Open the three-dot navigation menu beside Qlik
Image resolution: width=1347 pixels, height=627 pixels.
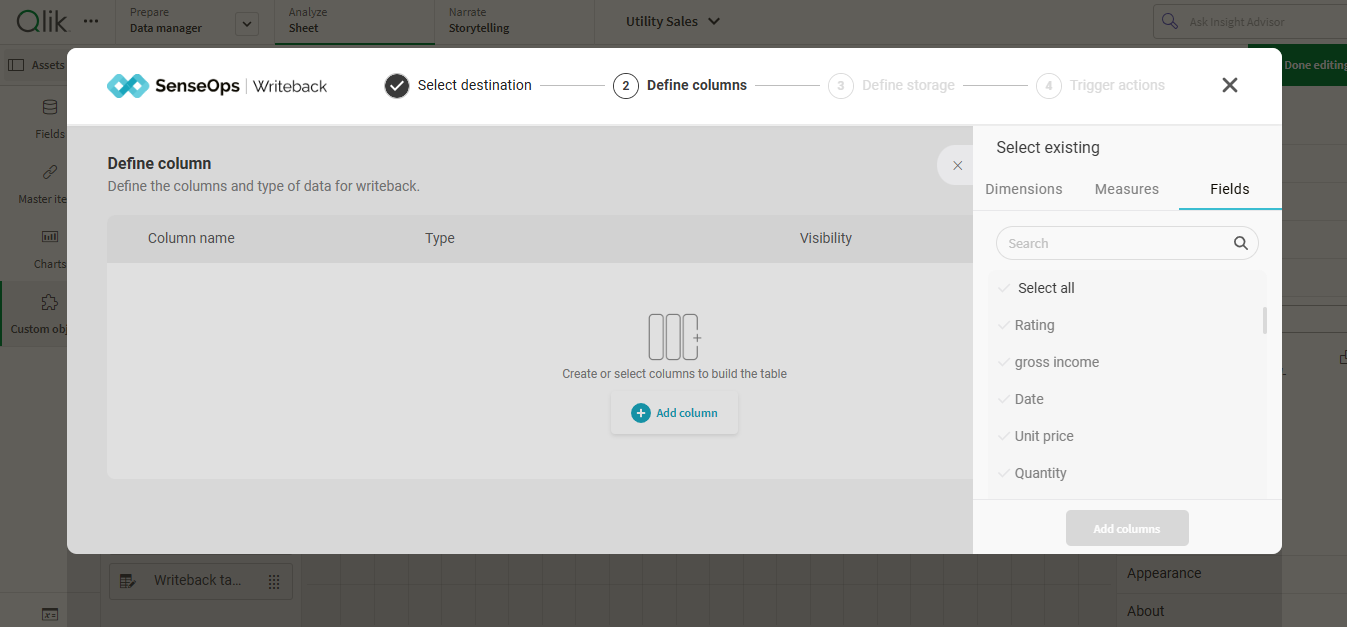[91, 21]
